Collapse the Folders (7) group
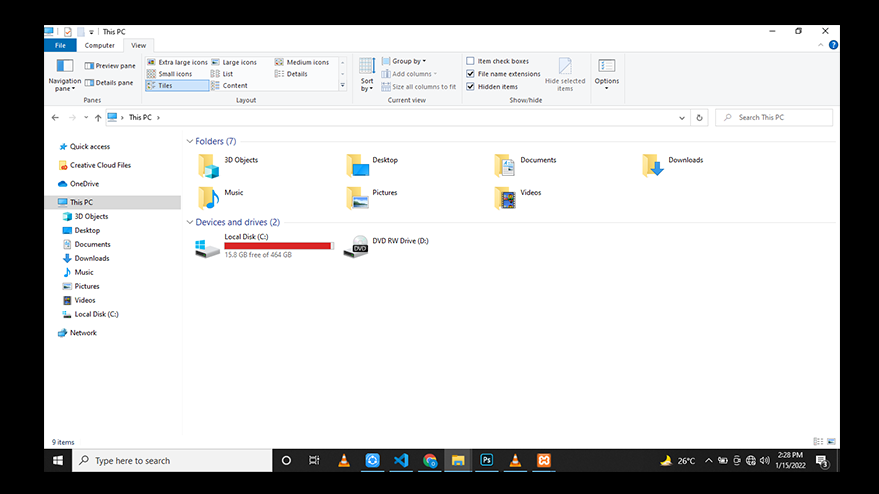The width and height of the screenshot is (879, 494). tap(190, 141)
